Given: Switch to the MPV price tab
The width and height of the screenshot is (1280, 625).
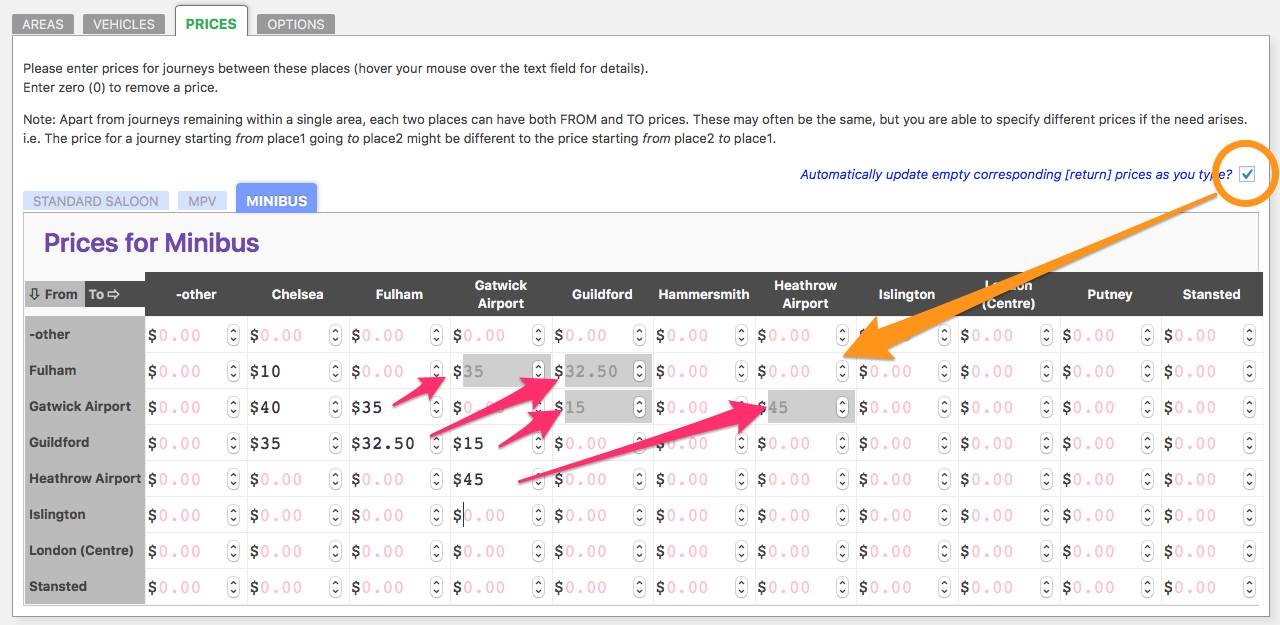Looking at the screenshot, I should tap(203, 201).
